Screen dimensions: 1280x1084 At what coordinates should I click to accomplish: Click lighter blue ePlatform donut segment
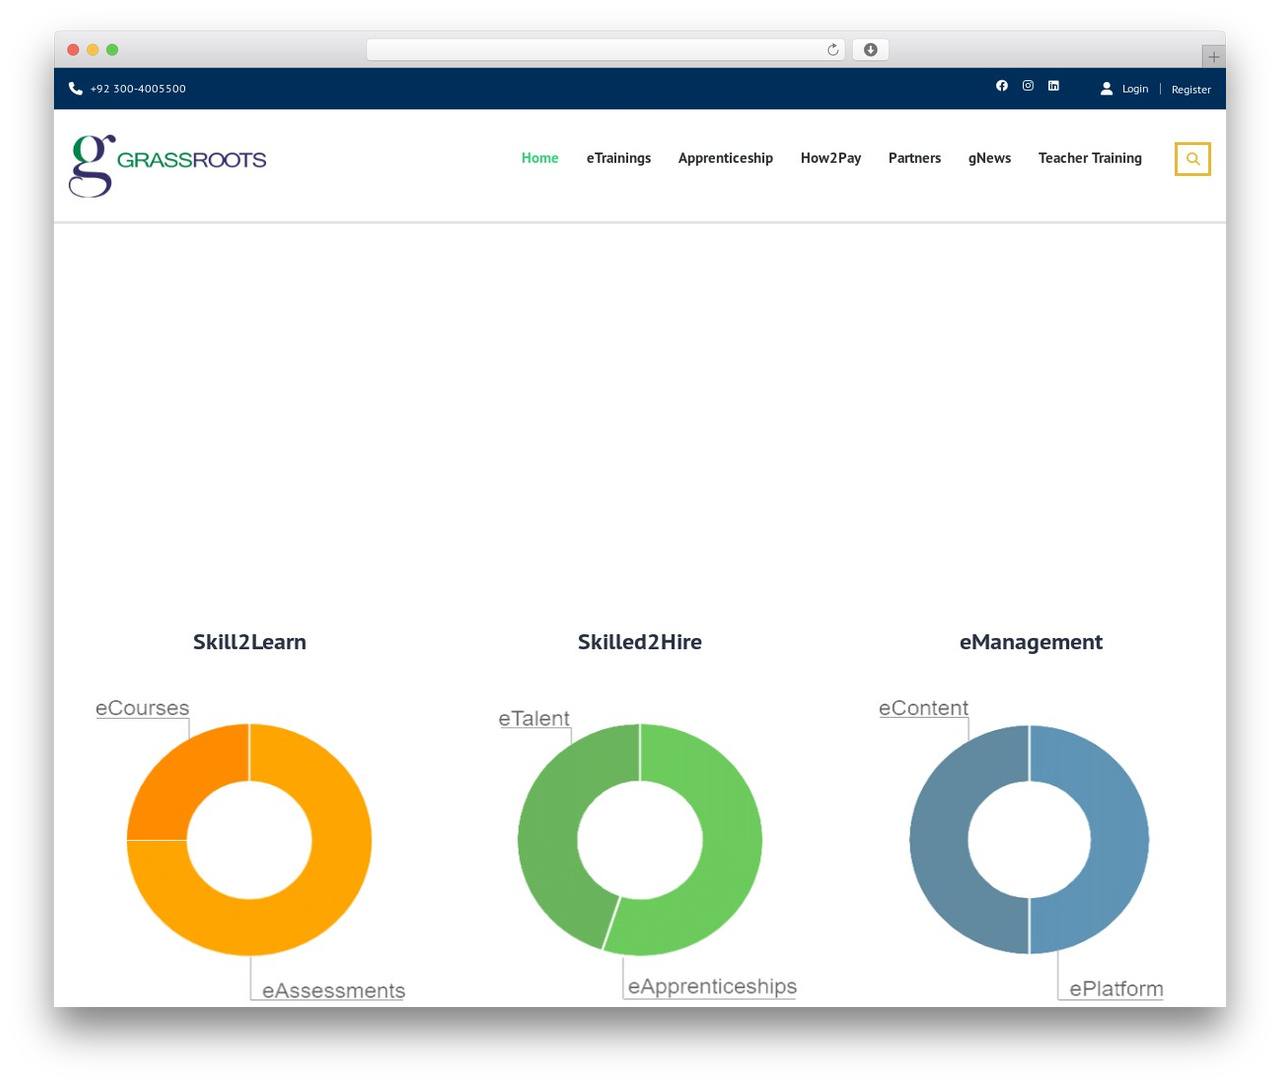click(1120, 840)
